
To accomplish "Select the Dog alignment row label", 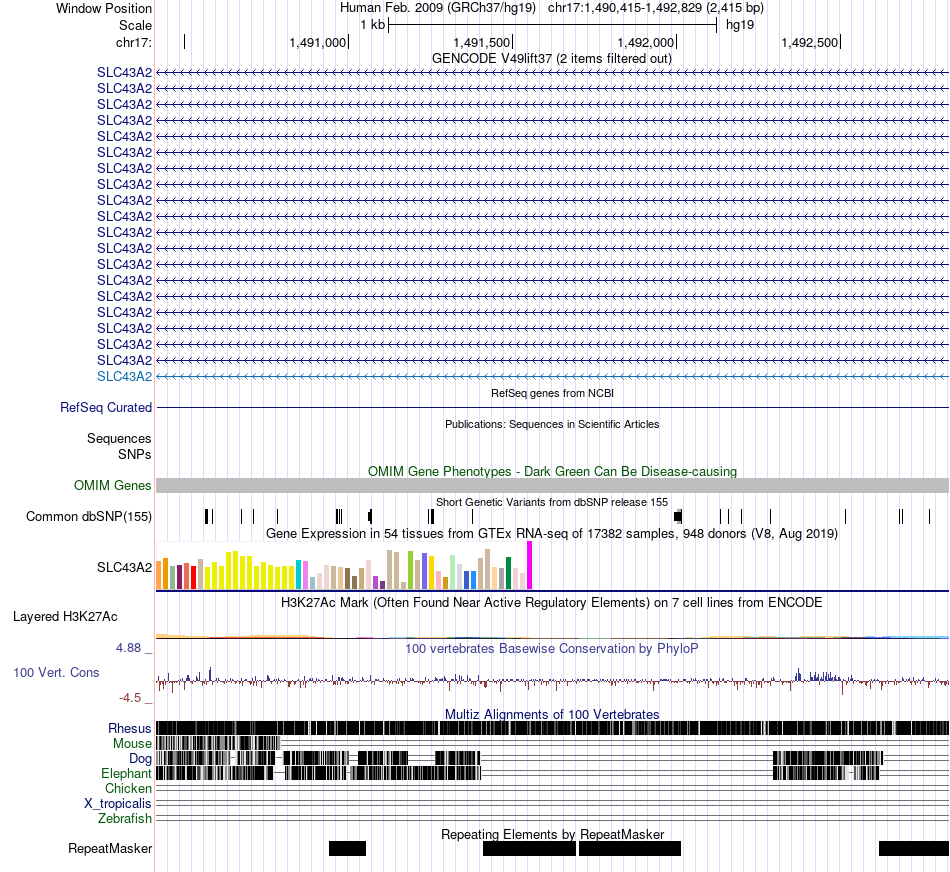I will [140, 759].
